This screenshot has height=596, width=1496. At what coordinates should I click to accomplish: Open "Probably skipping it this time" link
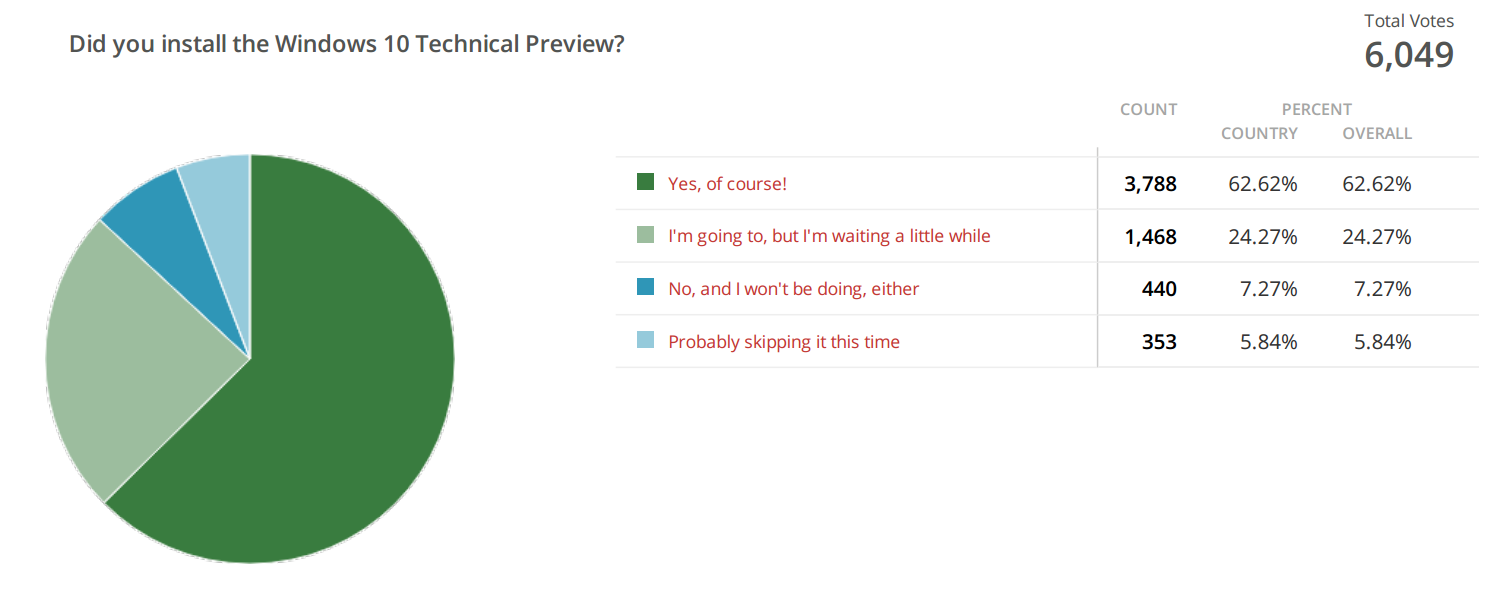(784, 342)
